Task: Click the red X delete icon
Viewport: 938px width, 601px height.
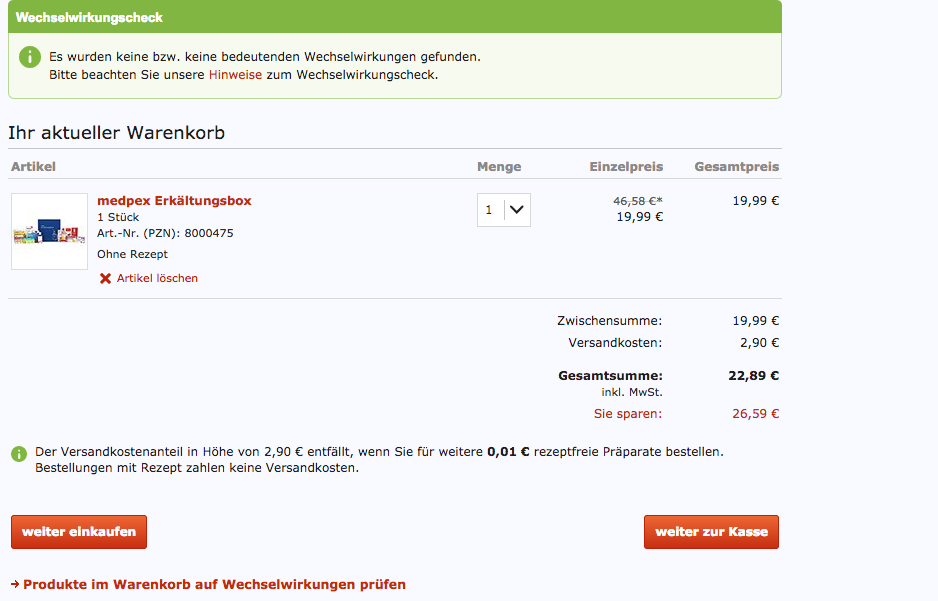Action: pyautogui.click(x=105, y=279)
